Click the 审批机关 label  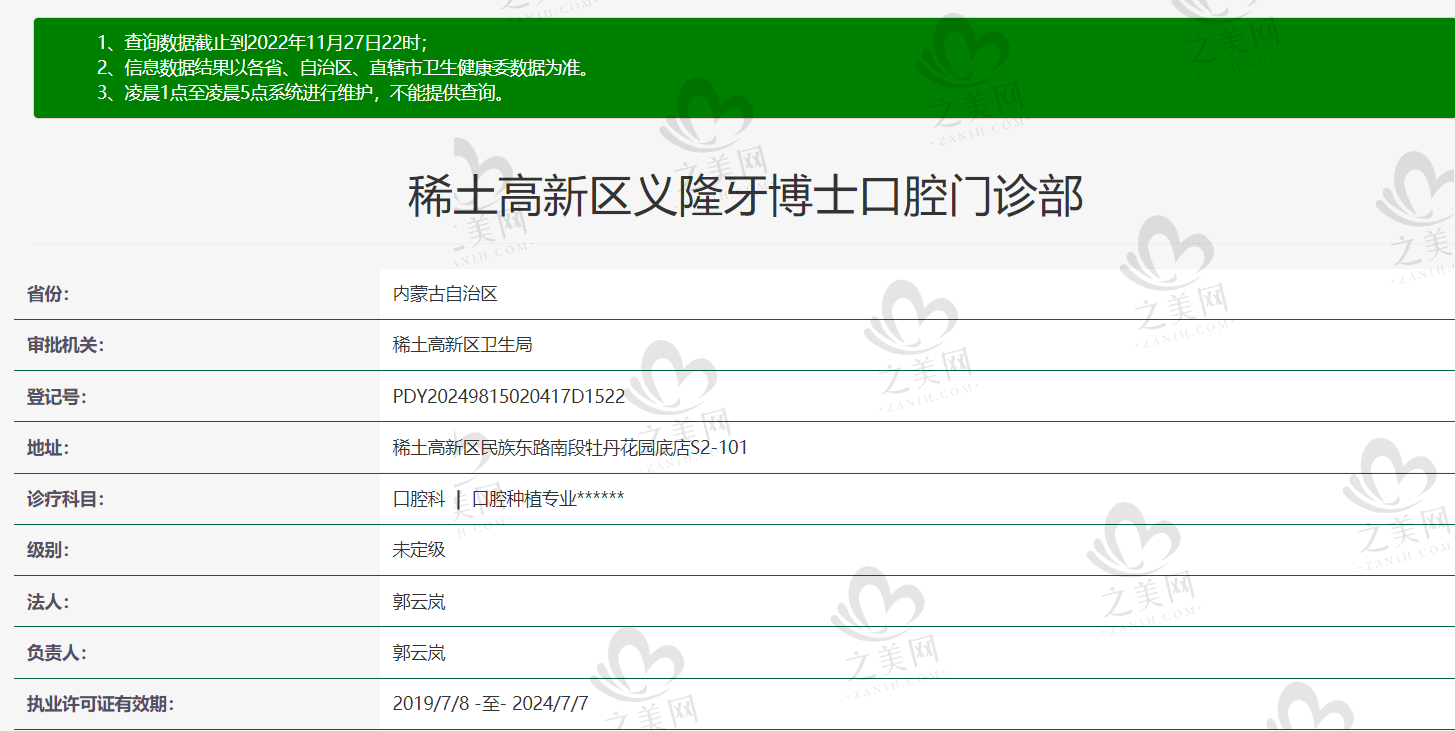click(x=66, y=345)
